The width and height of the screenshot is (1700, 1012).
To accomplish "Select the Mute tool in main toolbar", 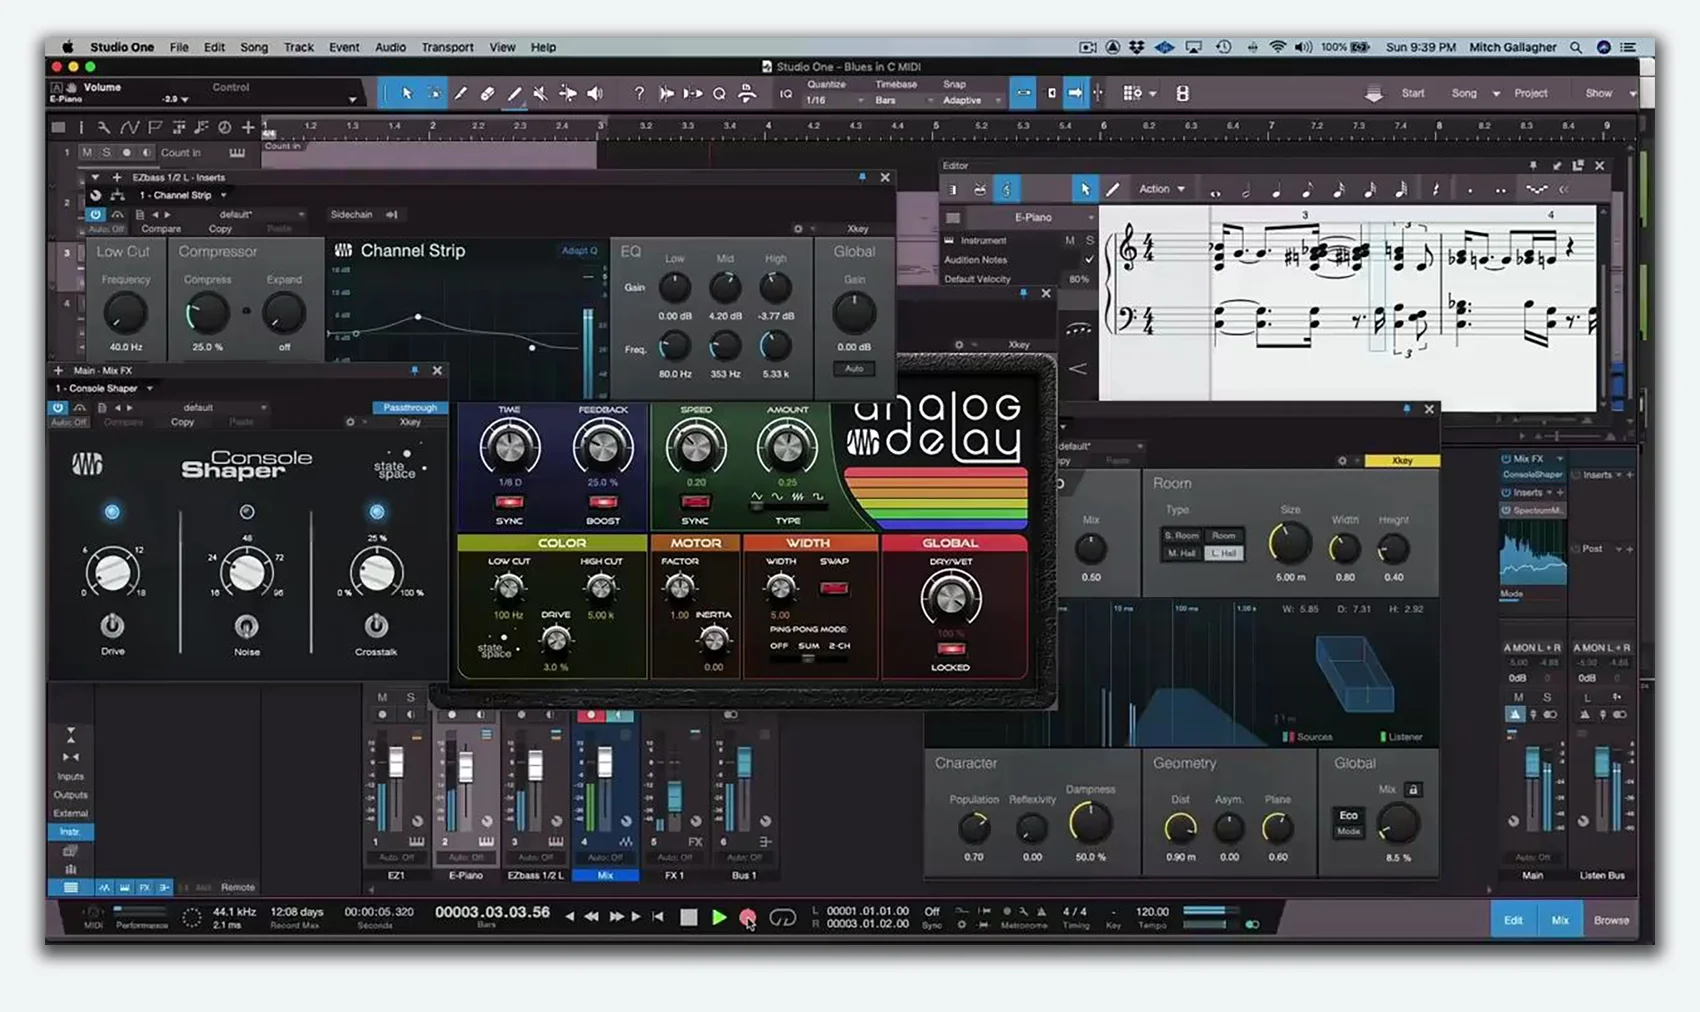I will tap(540, 93).
